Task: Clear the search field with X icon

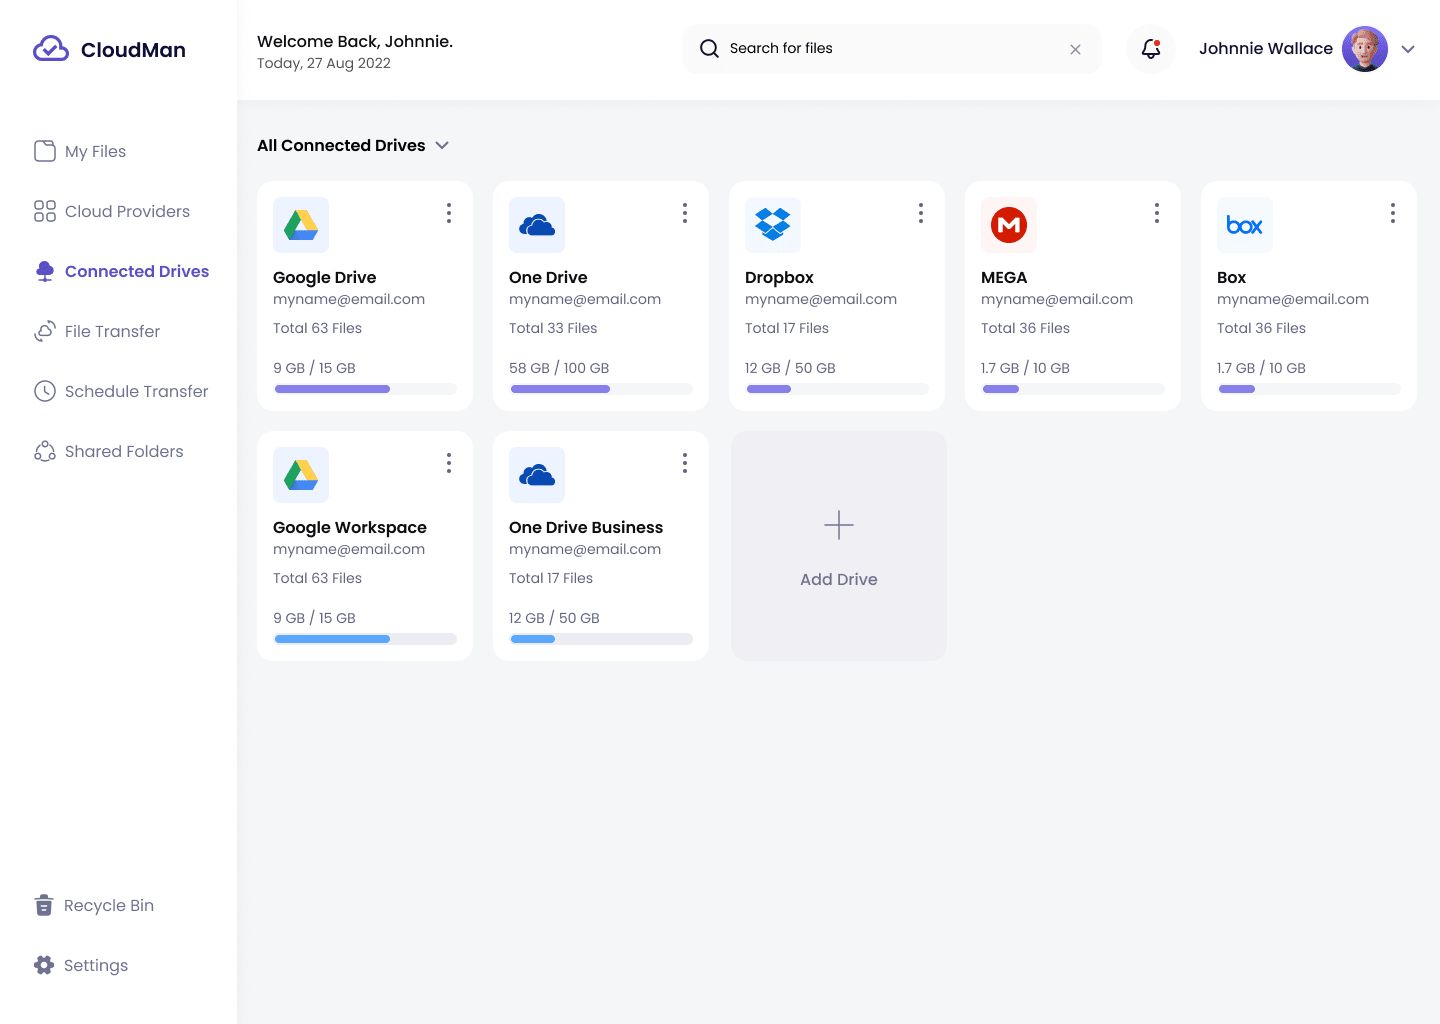Action: pos(1075,49)
